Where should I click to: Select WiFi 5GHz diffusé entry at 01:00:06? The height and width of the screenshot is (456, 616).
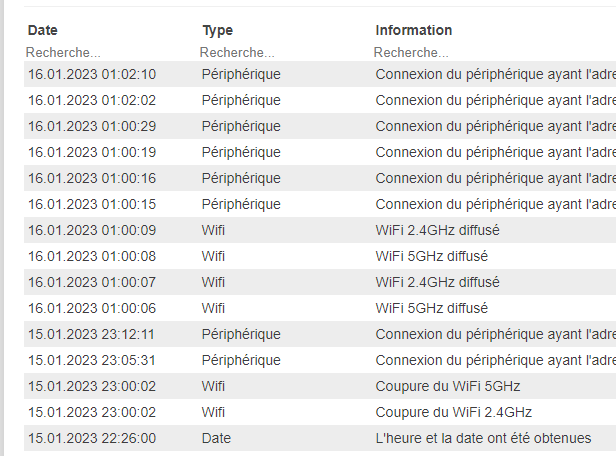[320, 308]
